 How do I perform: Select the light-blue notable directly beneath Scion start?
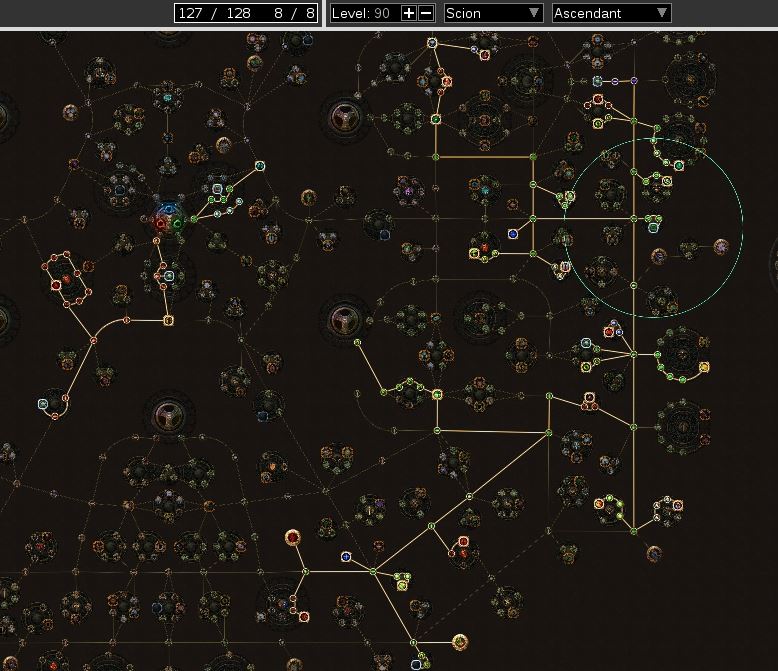click(x=169, y=276)
